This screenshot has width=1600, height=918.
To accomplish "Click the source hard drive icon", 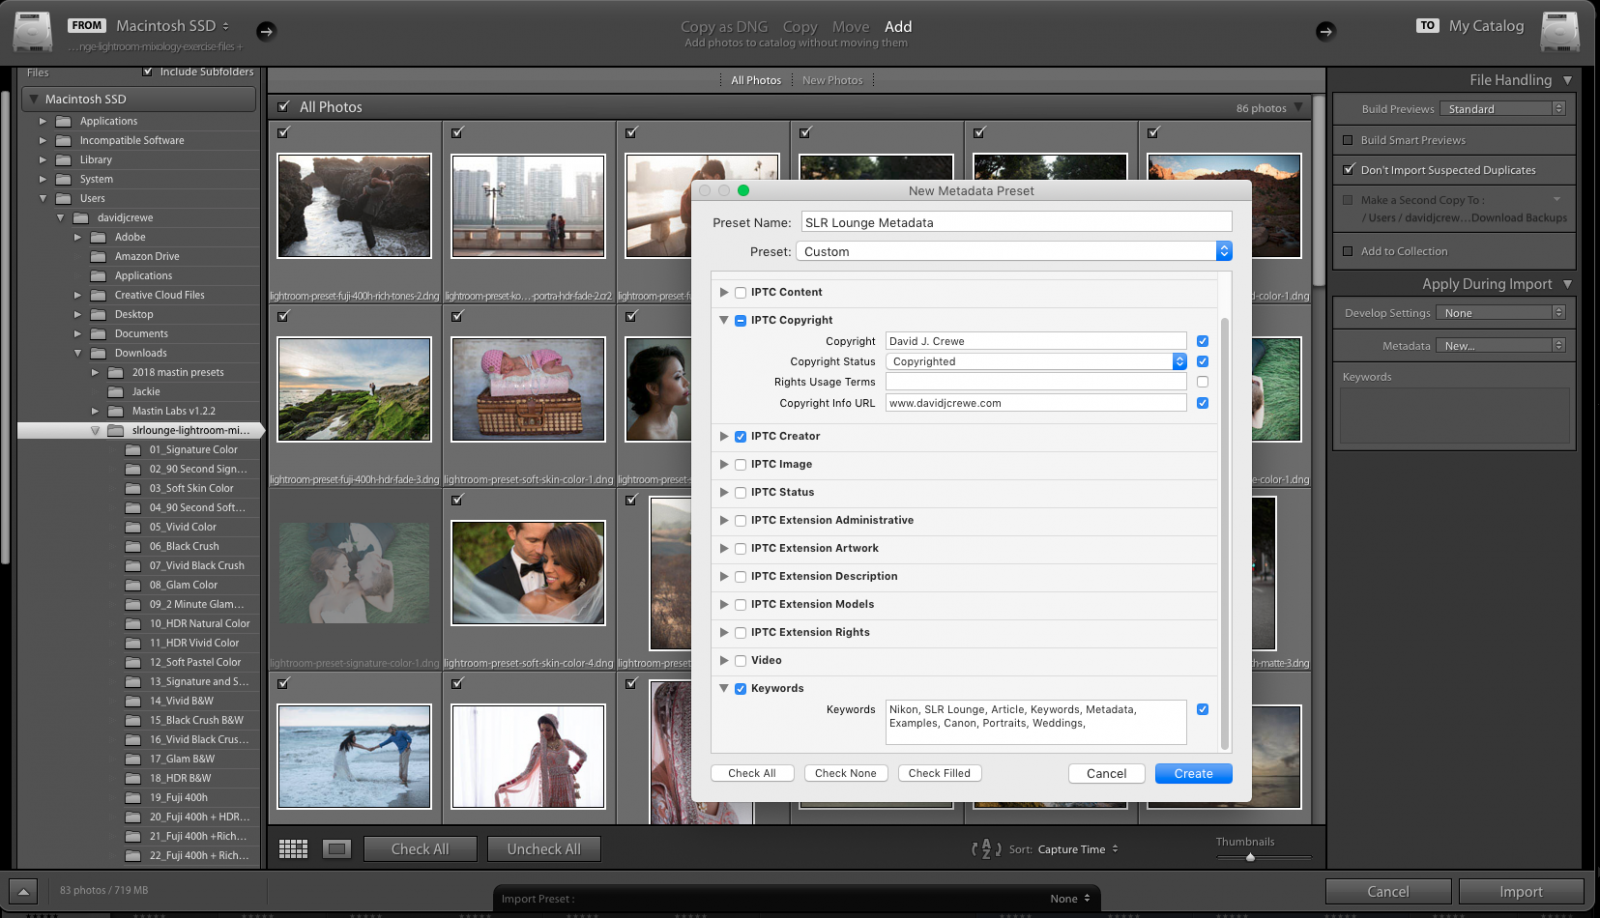I will click(x=32, y=31).
